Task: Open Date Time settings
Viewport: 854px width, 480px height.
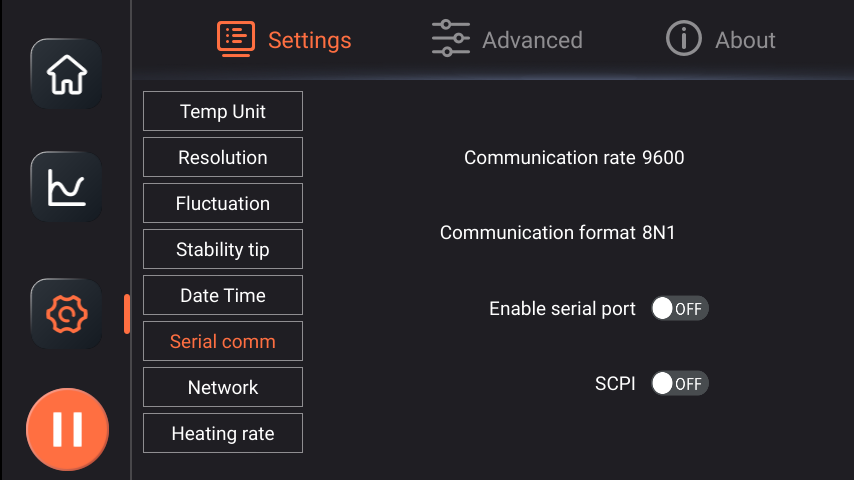Action: coord(223,295)
